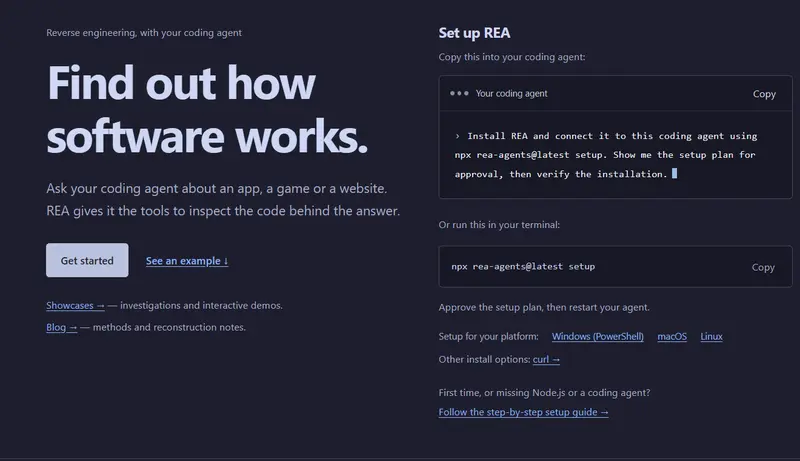This screenshot has height=461, width=800.
Task: Click the Get started button
Action: point(87,260)
